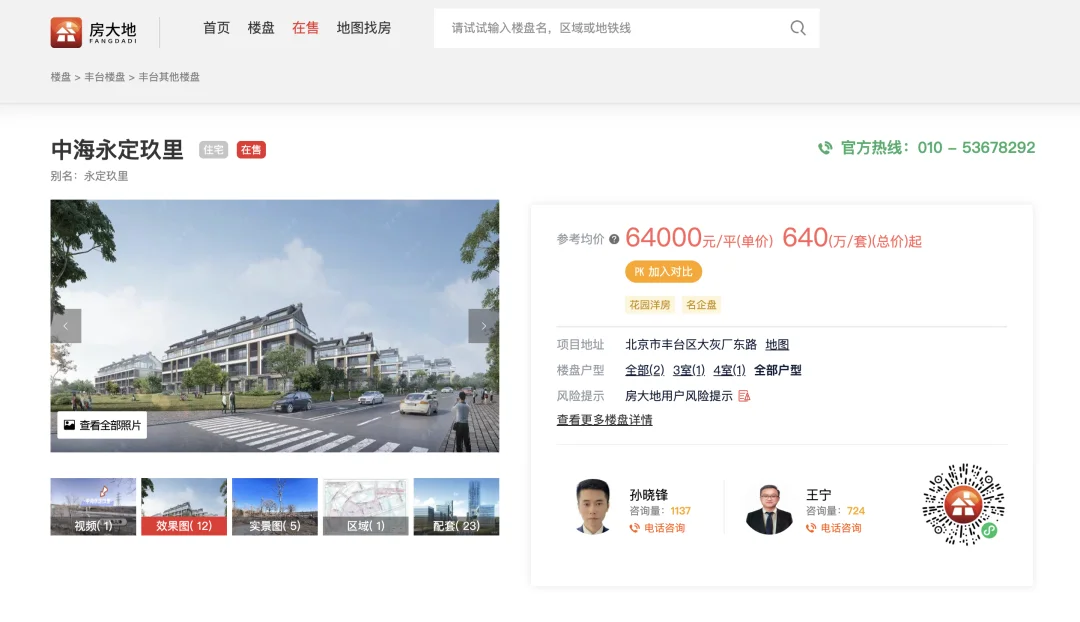The height and width of the screenshot is (622, 1080).
Task: Open the 地图 link beside address
Action: coord(777,344)
